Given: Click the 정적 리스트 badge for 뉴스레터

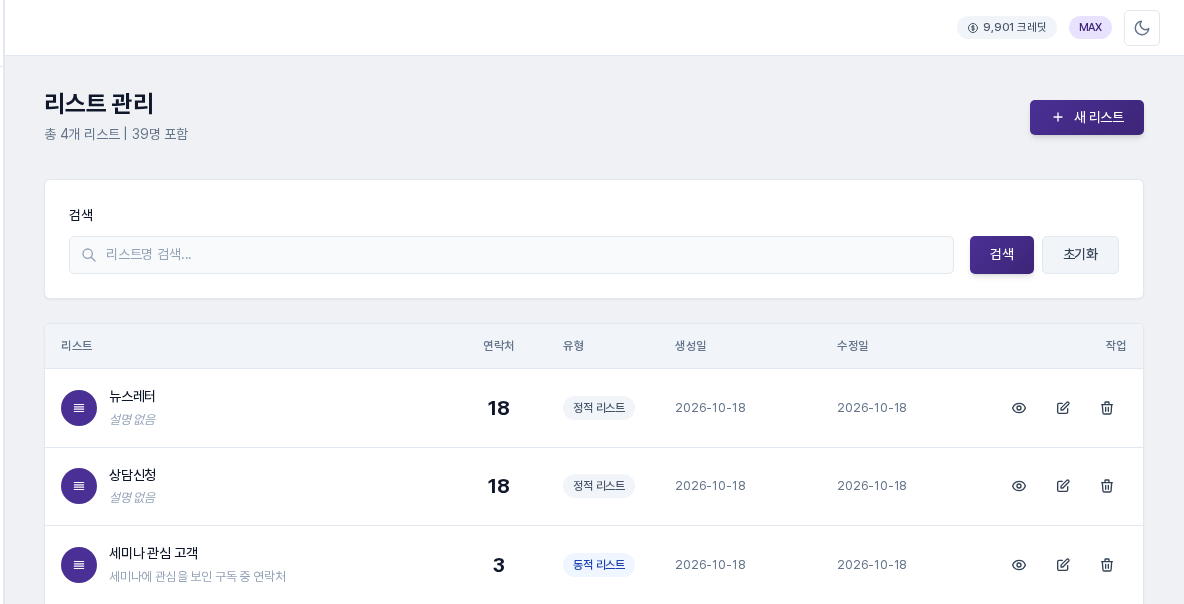Looking at the screenshot, I should click(599, 408).
